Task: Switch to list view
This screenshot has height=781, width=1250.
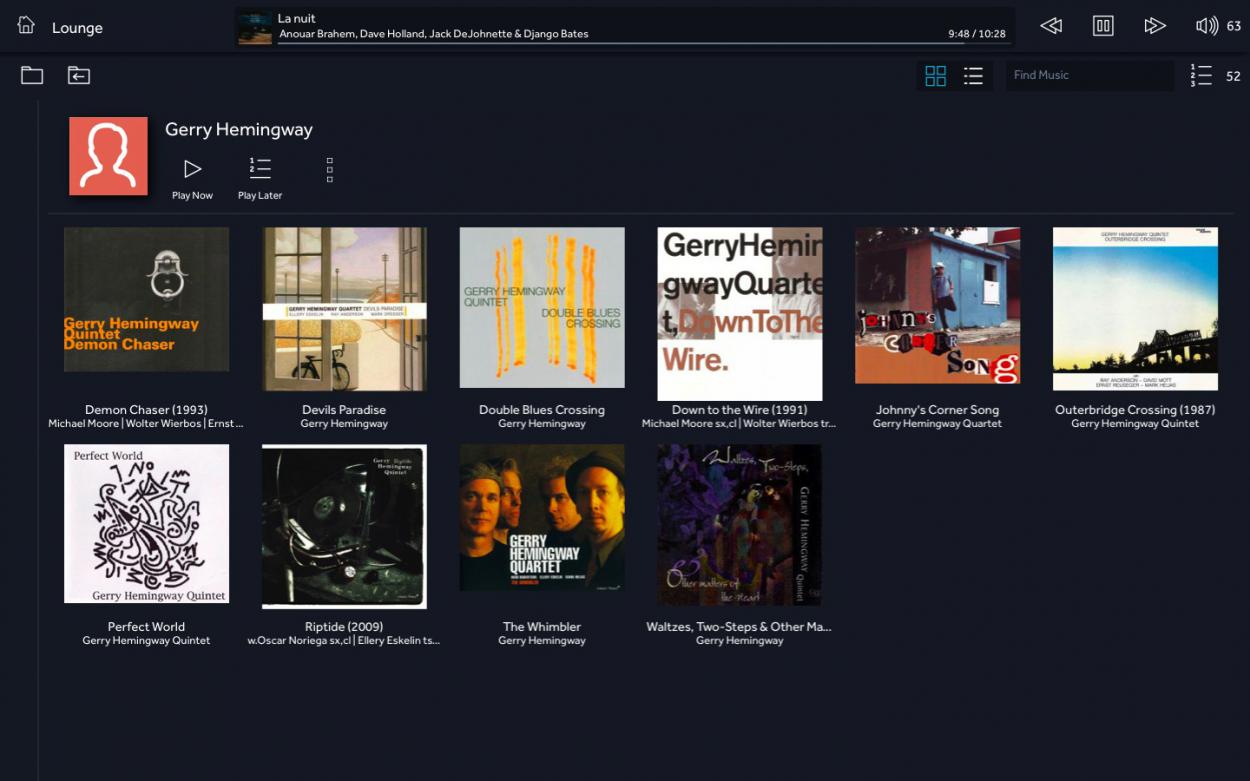Action: pos(973,76)
